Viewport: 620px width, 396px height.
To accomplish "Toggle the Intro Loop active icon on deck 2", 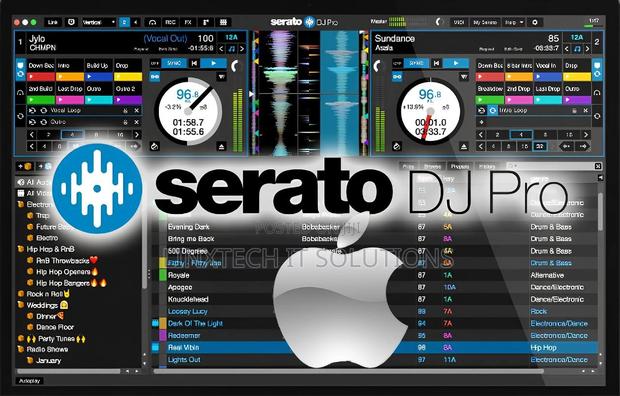I will point(492,111).
